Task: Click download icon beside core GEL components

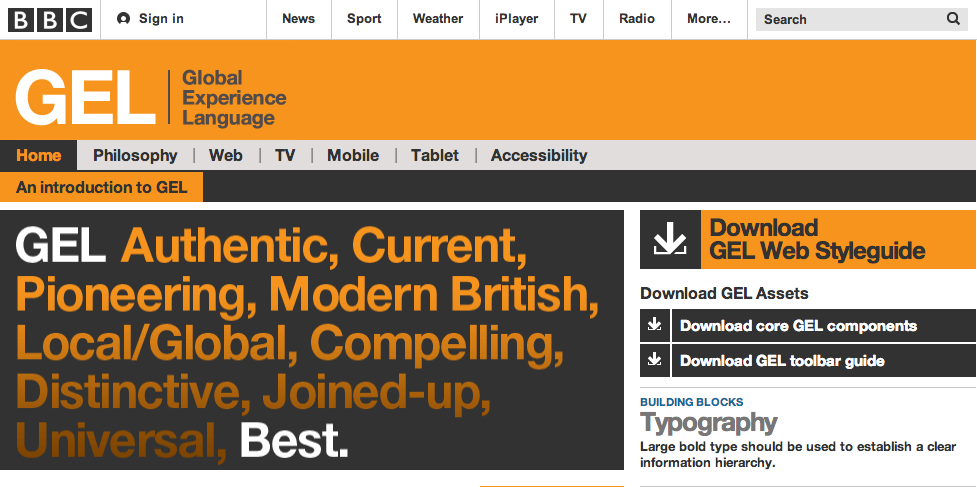Action: click(x=655, y=325)
